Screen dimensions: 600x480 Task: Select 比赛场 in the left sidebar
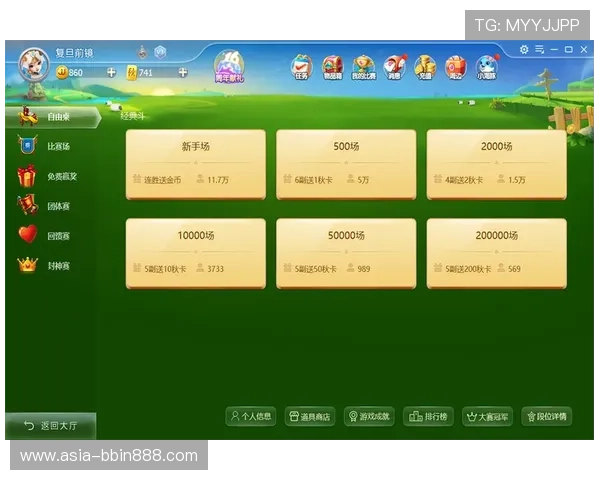point(50,146)
